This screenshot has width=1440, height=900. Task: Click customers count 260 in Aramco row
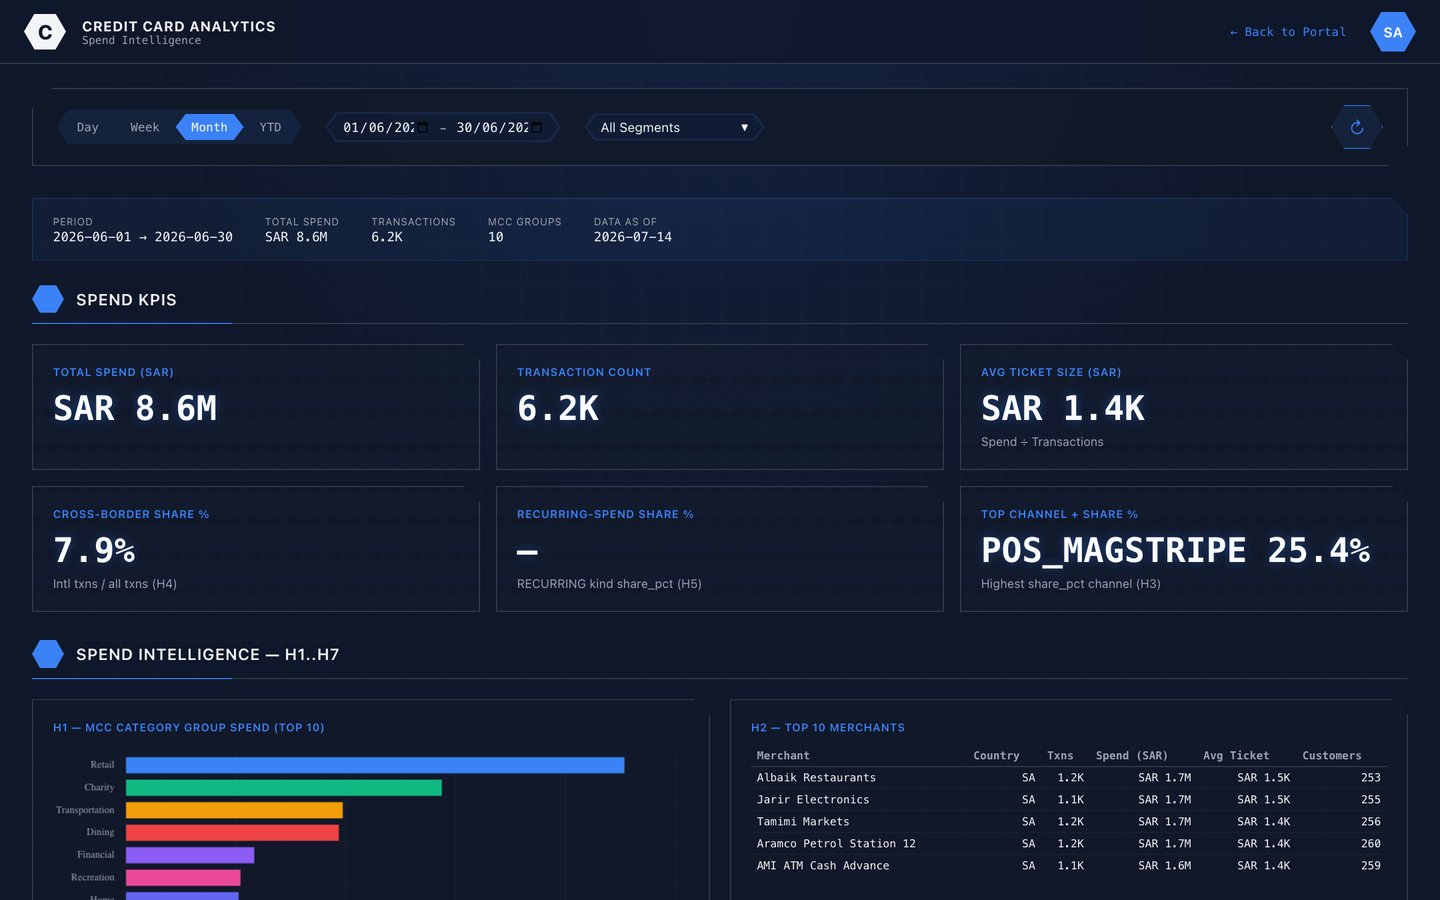(1371, 844)
